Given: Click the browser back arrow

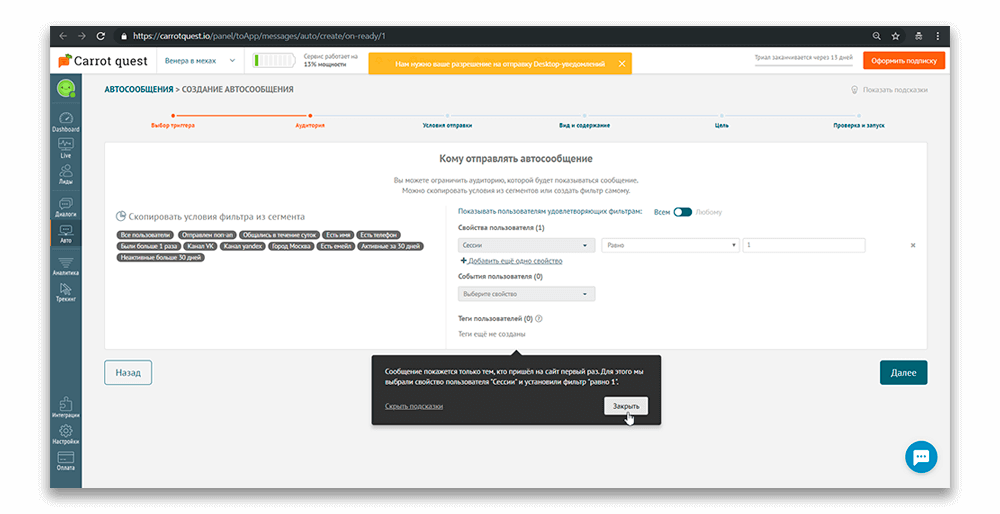Looking at the screenshot, I should [x=62, y=36].
